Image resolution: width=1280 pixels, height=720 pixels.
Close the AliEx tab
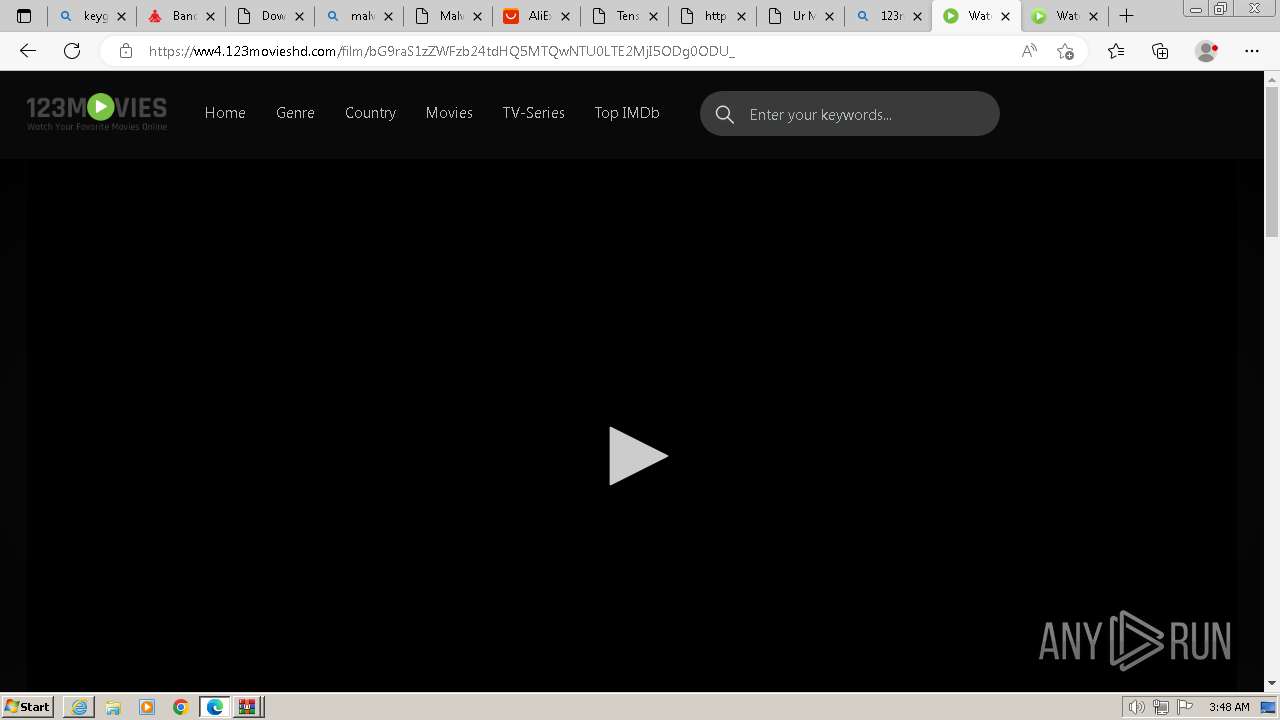(564, 16)
